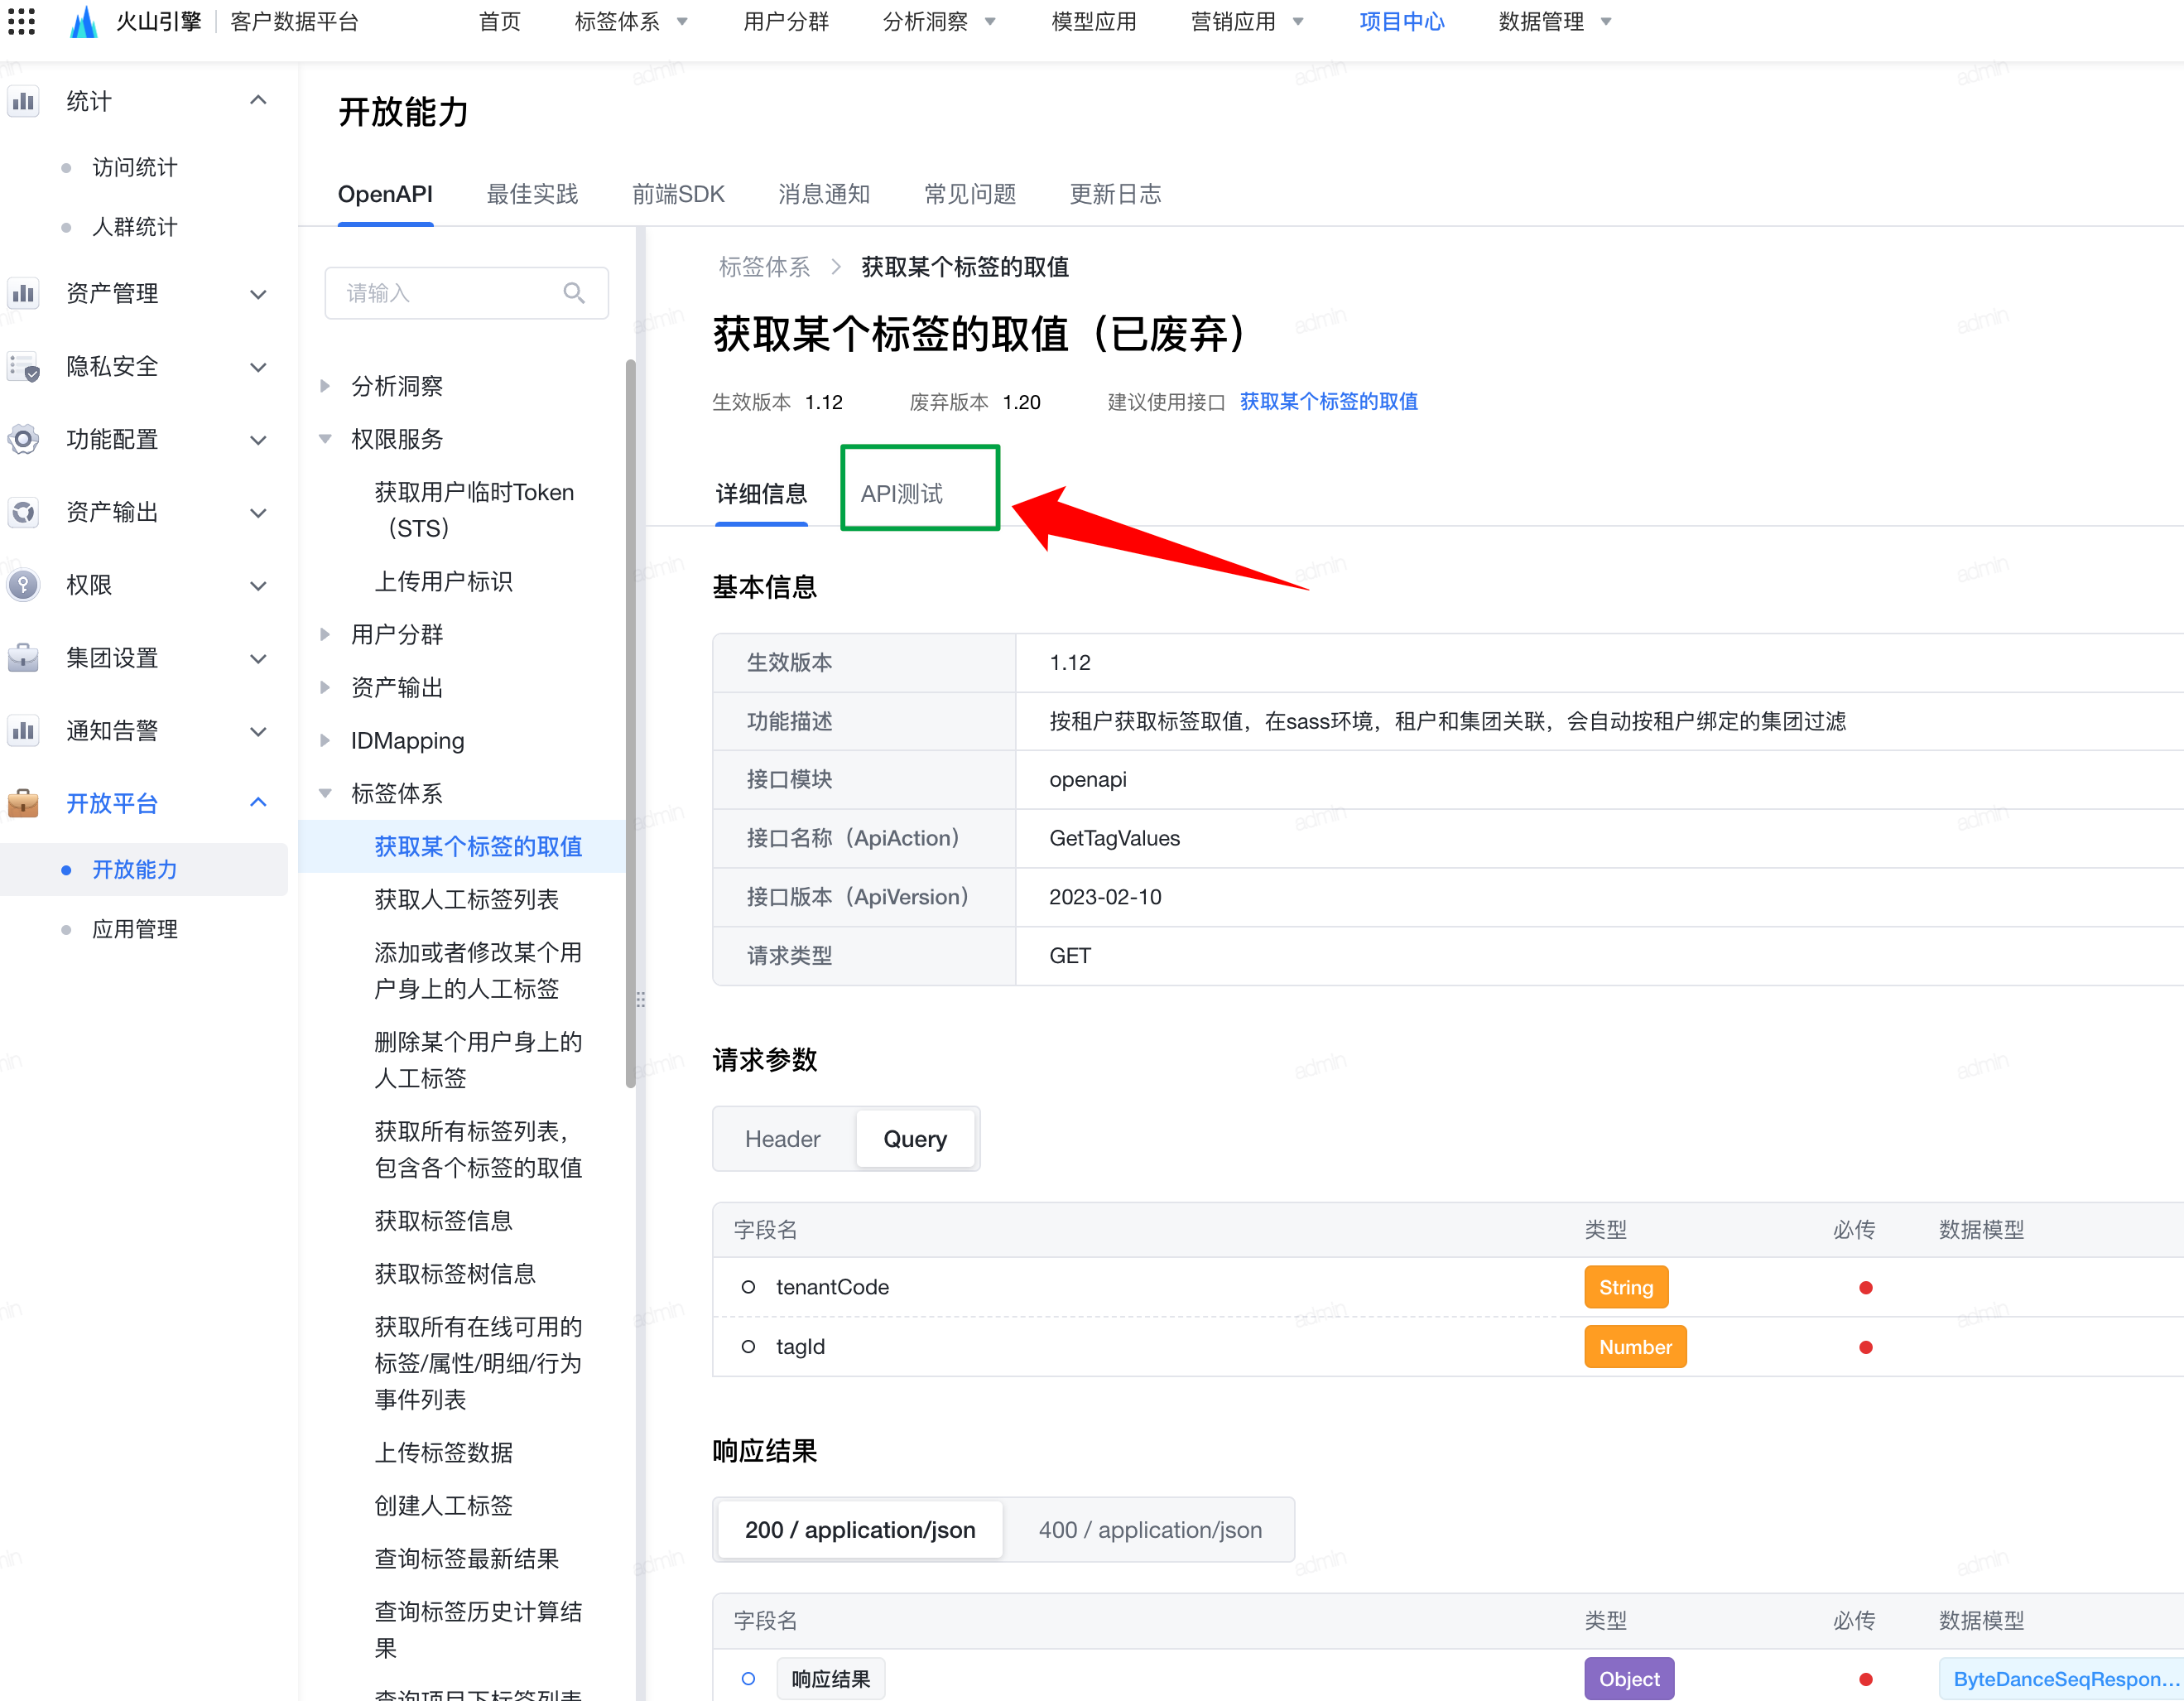
Task: Collapse the 统计 sidebar section
Action: [x=258, y=100]
